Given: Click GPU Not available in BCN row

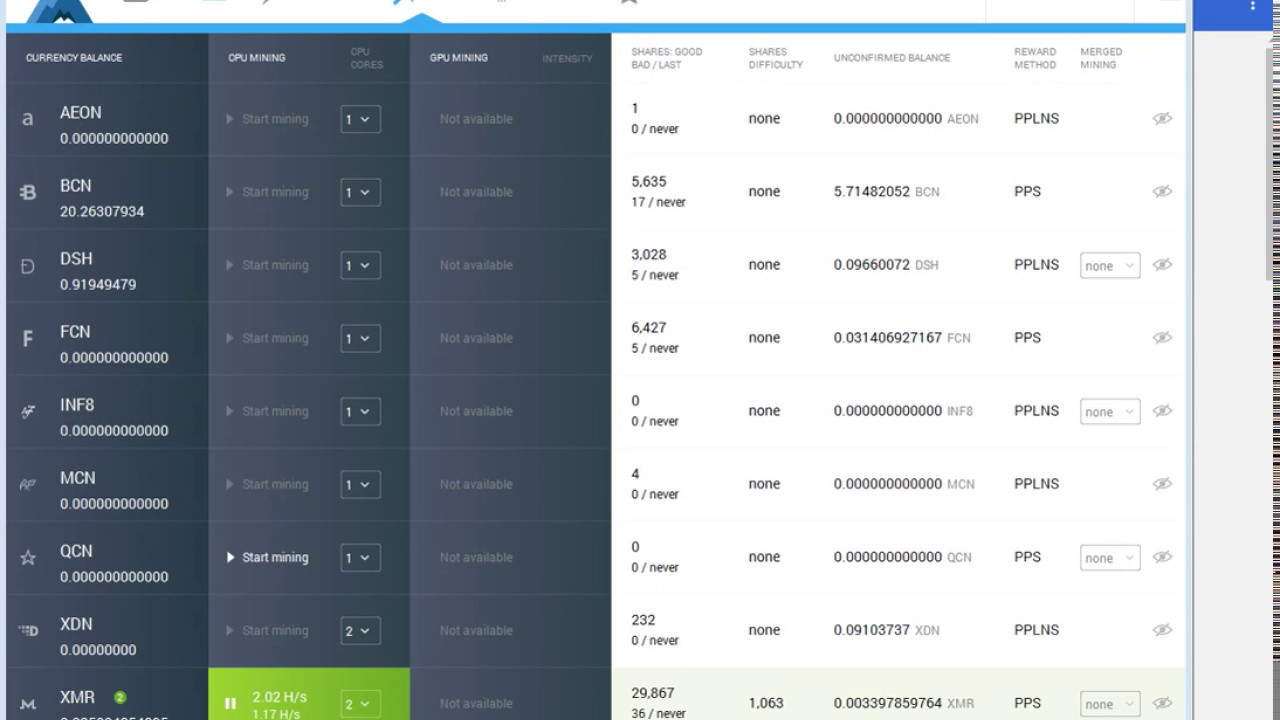Looking at the screenshot, I should [476, 192].
